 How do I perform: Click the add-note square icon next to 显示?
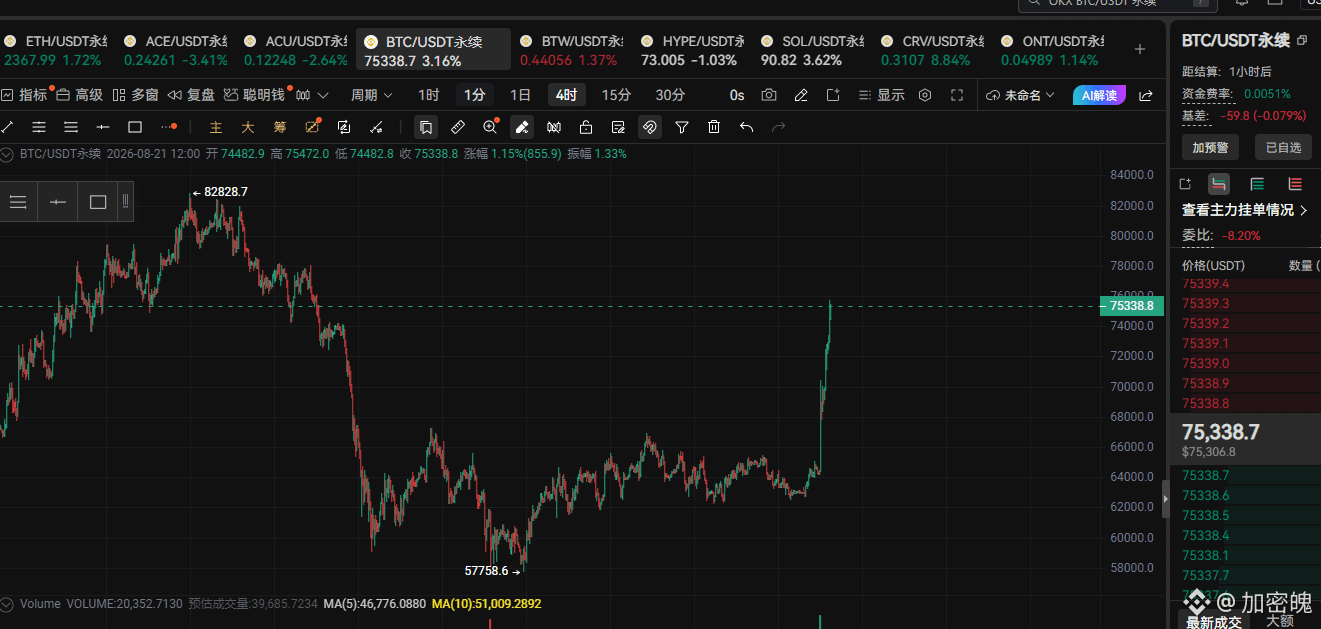833,95
